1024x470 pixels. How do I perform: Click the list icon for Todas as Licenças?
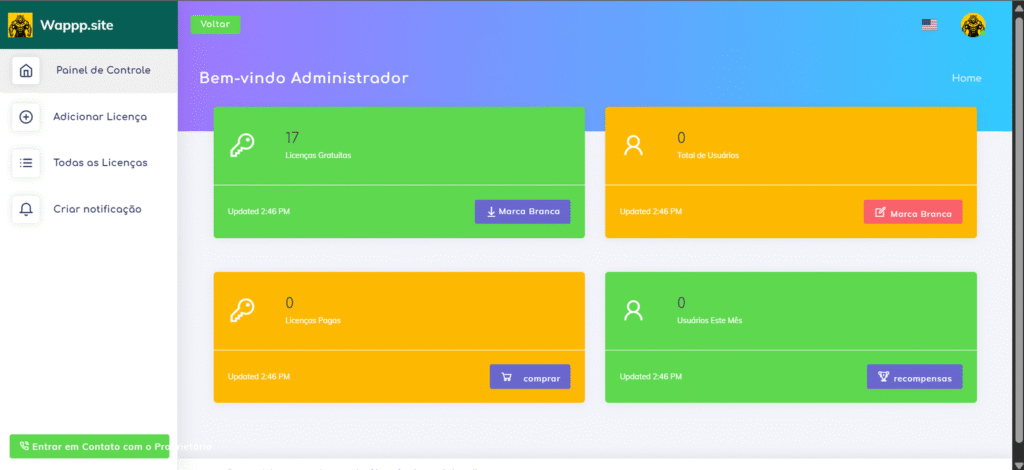pos(26,163)
